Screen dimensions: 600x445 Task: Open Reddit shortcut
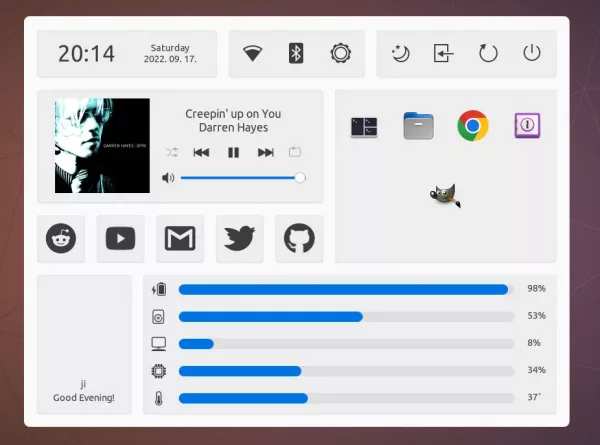click(61, 238)
